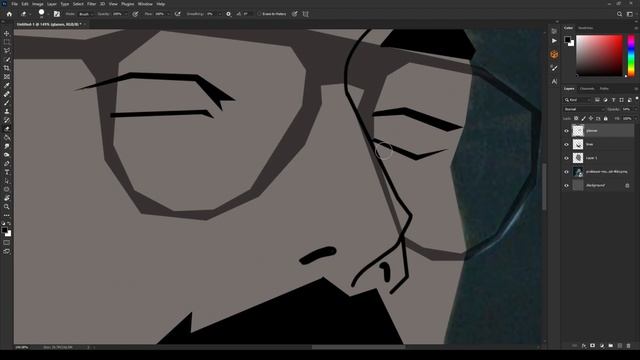Open the Character panel icon
The image size is (640, 360).
[x=554, y=82]
